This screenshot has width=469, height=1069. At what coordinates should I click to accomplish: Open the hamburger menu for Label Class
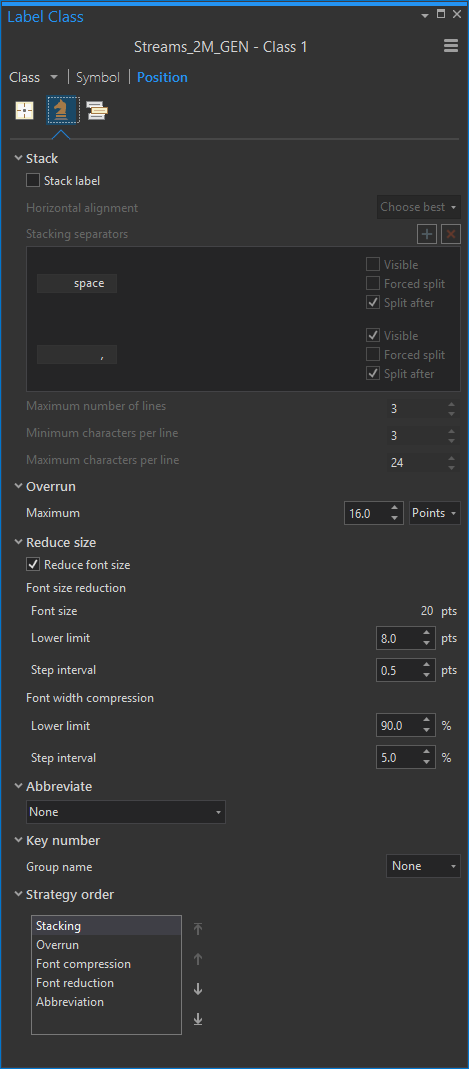tap(451, 46)
